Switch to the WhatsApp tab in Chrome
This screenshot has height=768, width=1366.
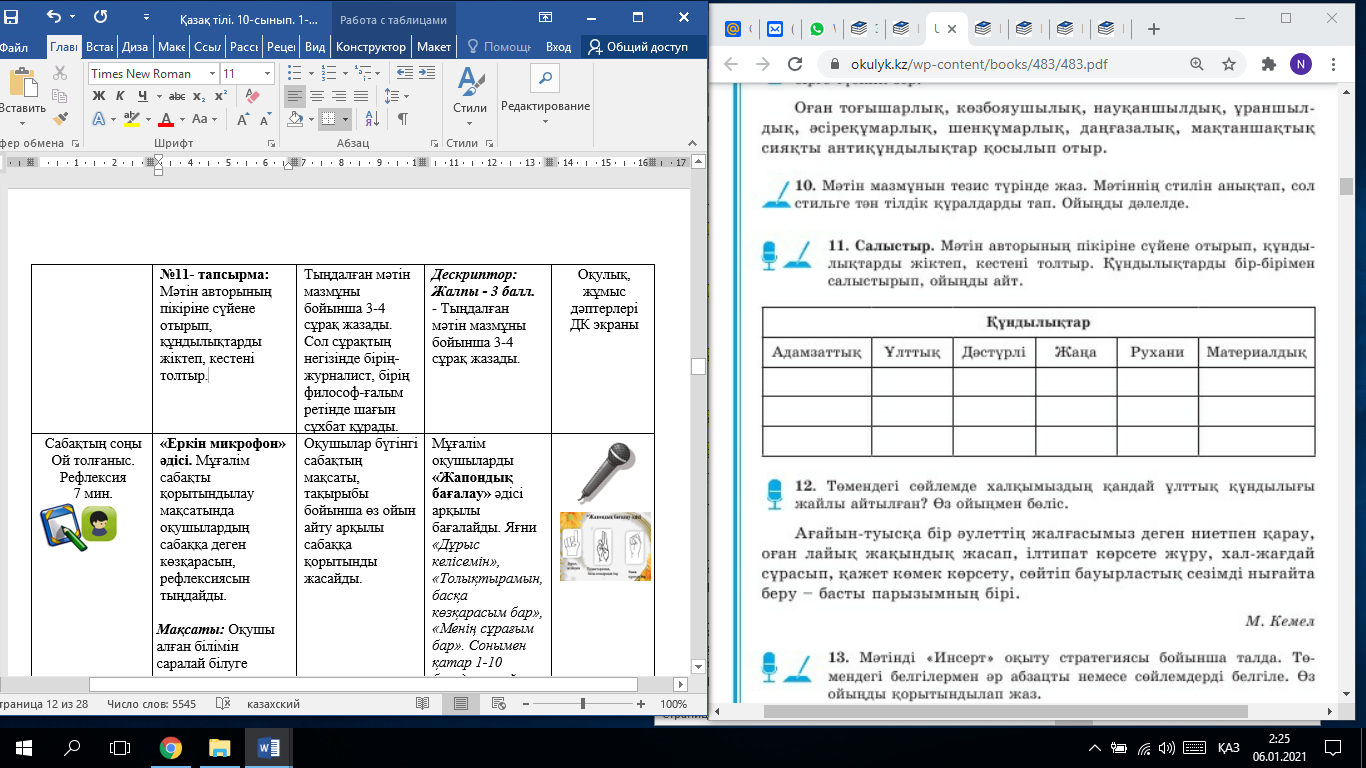pyautogui.click(x=818, y=29)
